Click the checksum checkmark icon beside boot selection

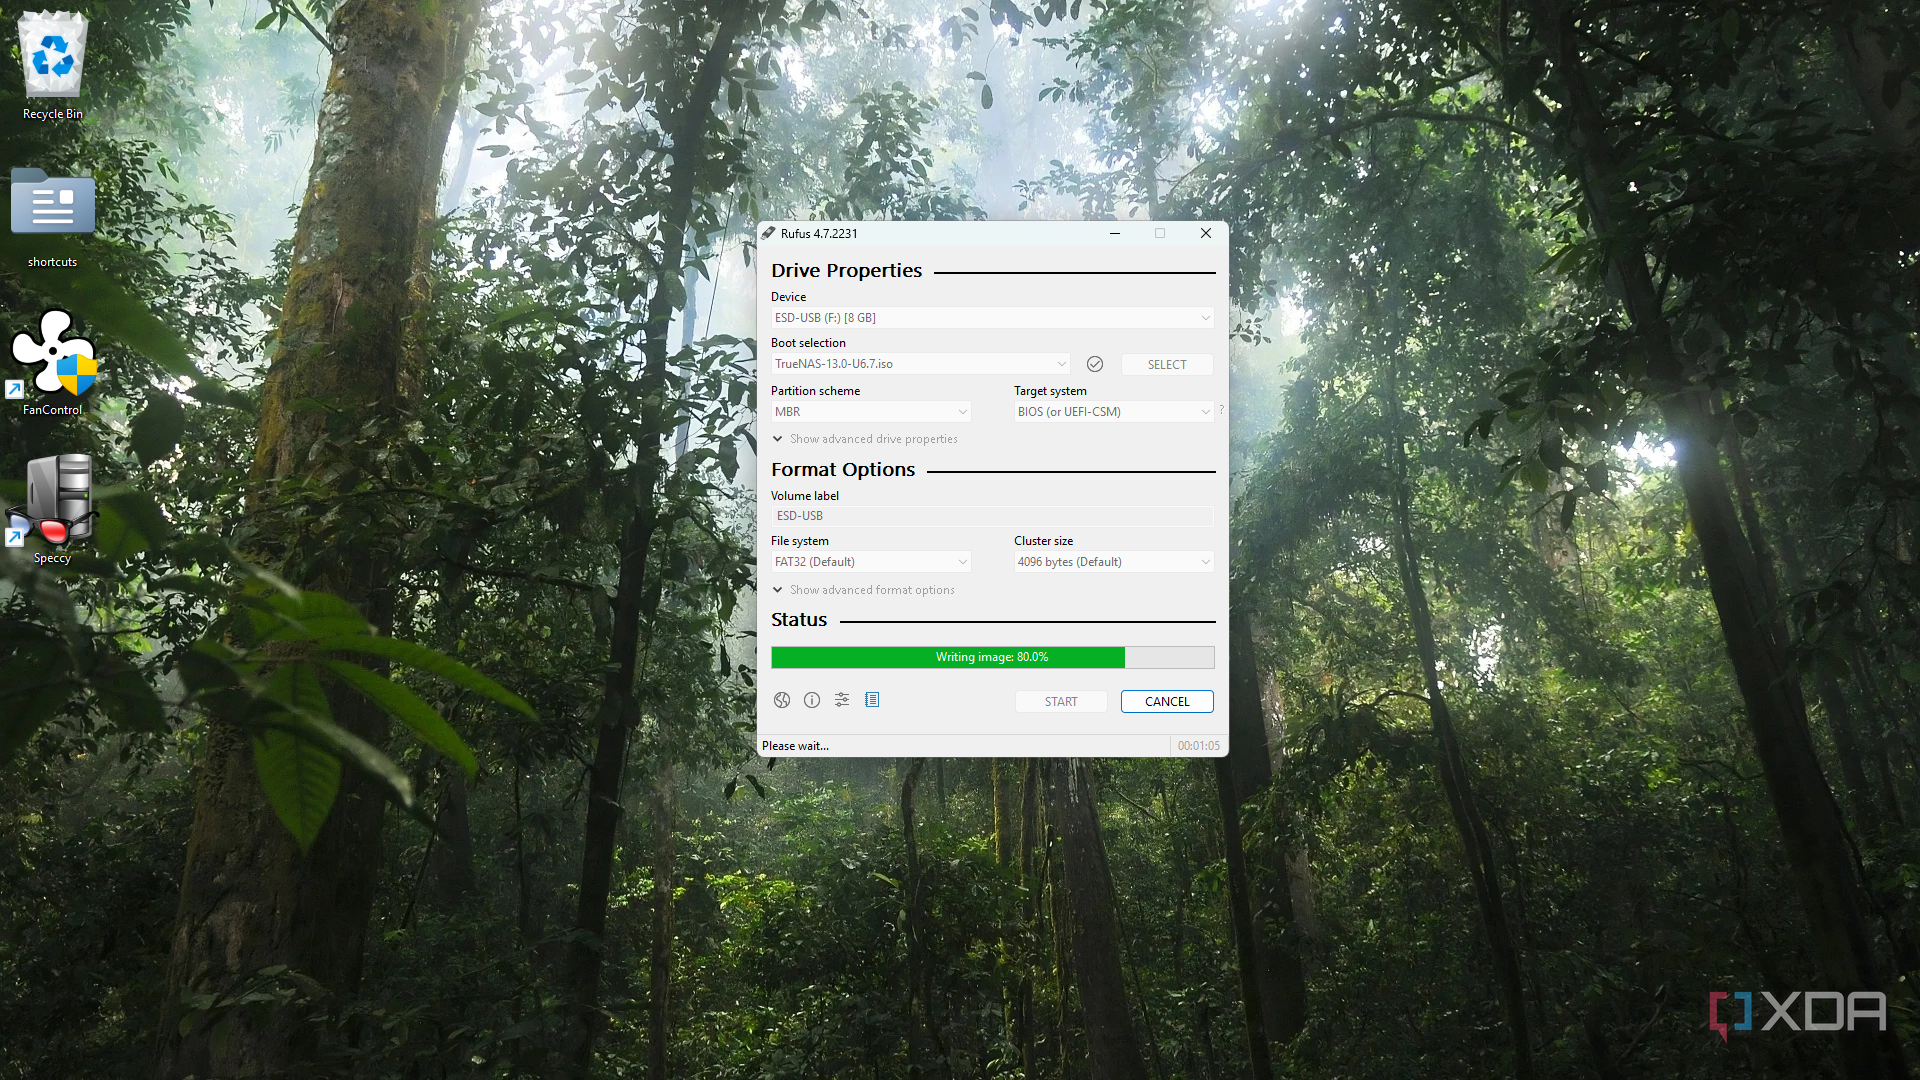[1095, 364]
